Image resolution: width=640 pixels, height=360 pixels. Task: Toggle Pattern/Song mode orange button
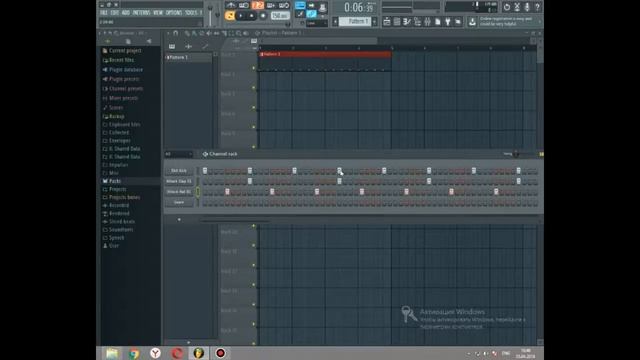230,16
